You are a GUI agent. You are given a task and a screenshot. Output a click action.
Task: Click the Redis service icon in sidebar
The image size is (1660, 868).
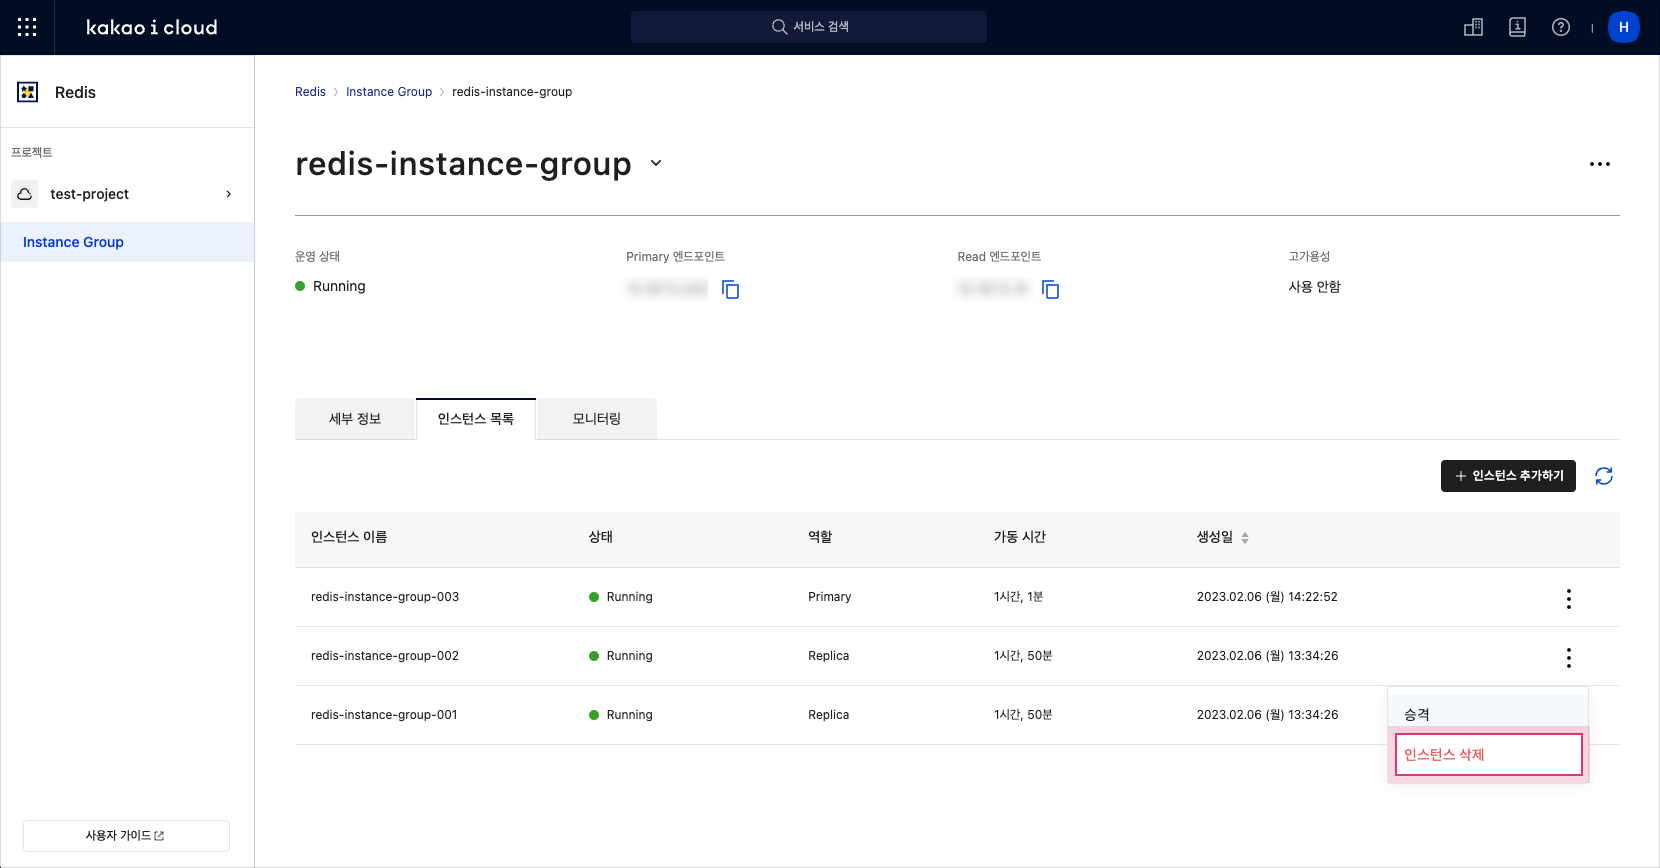(x=28, y=92)
